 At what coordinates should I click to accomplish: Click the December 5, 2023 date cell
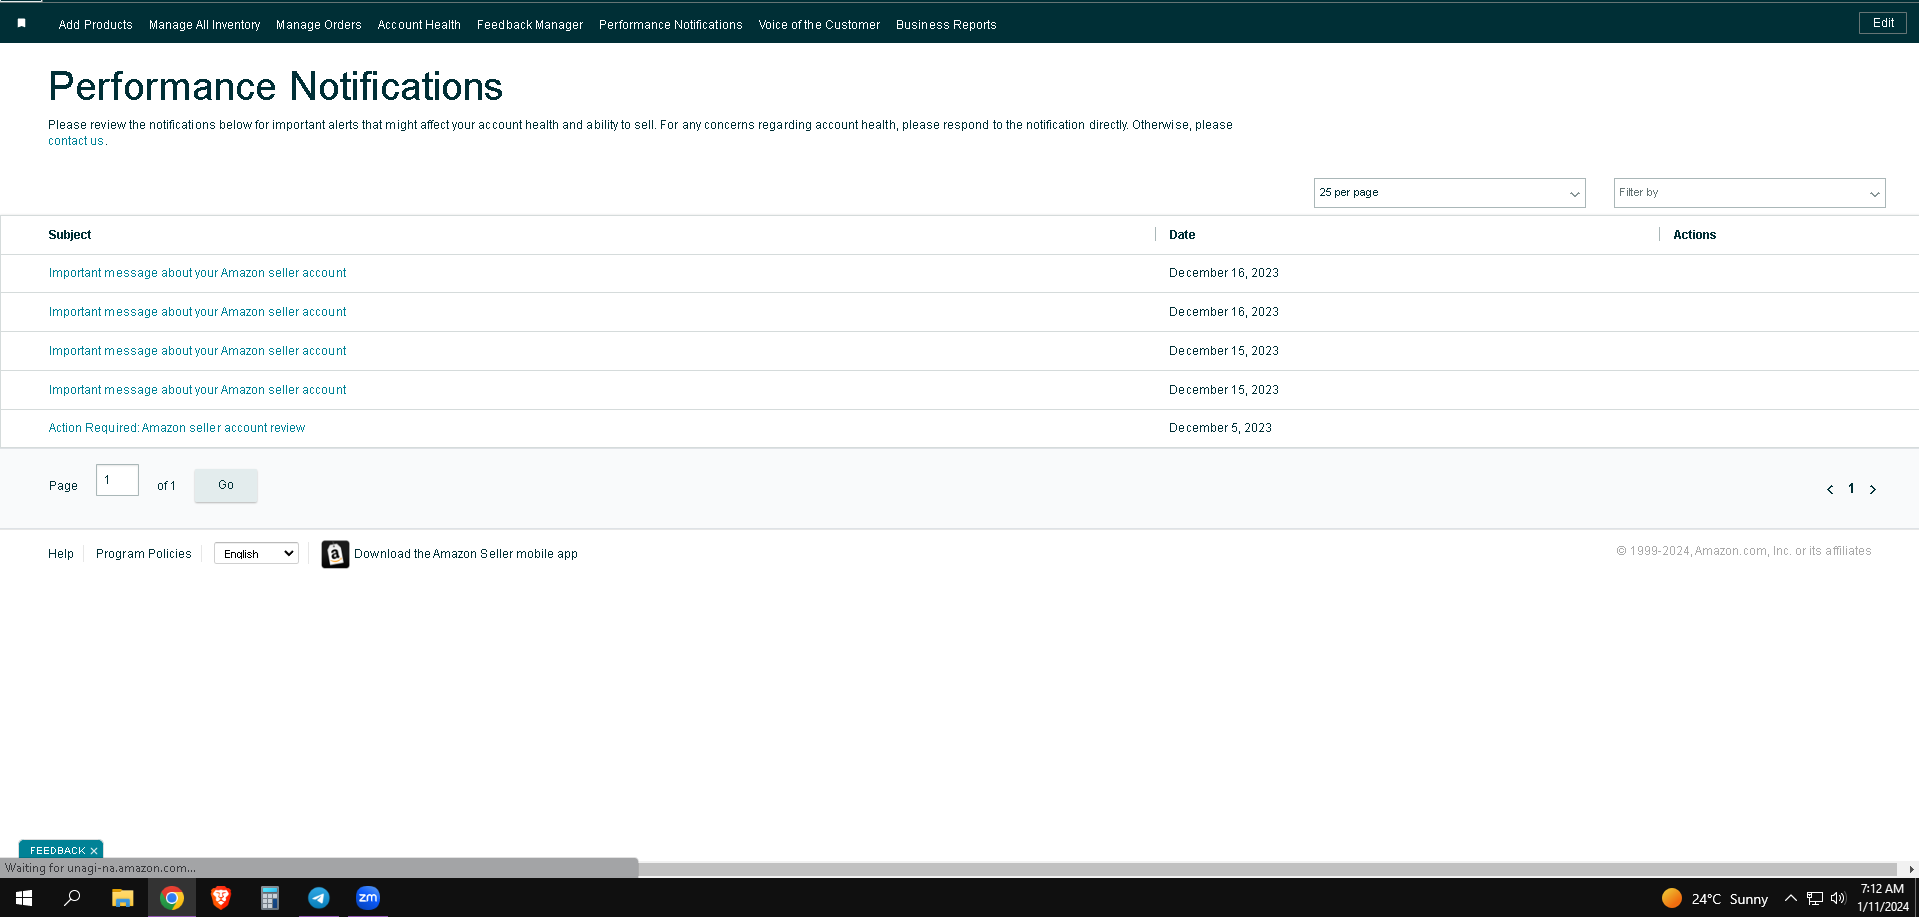click(x=1220, y=428)
